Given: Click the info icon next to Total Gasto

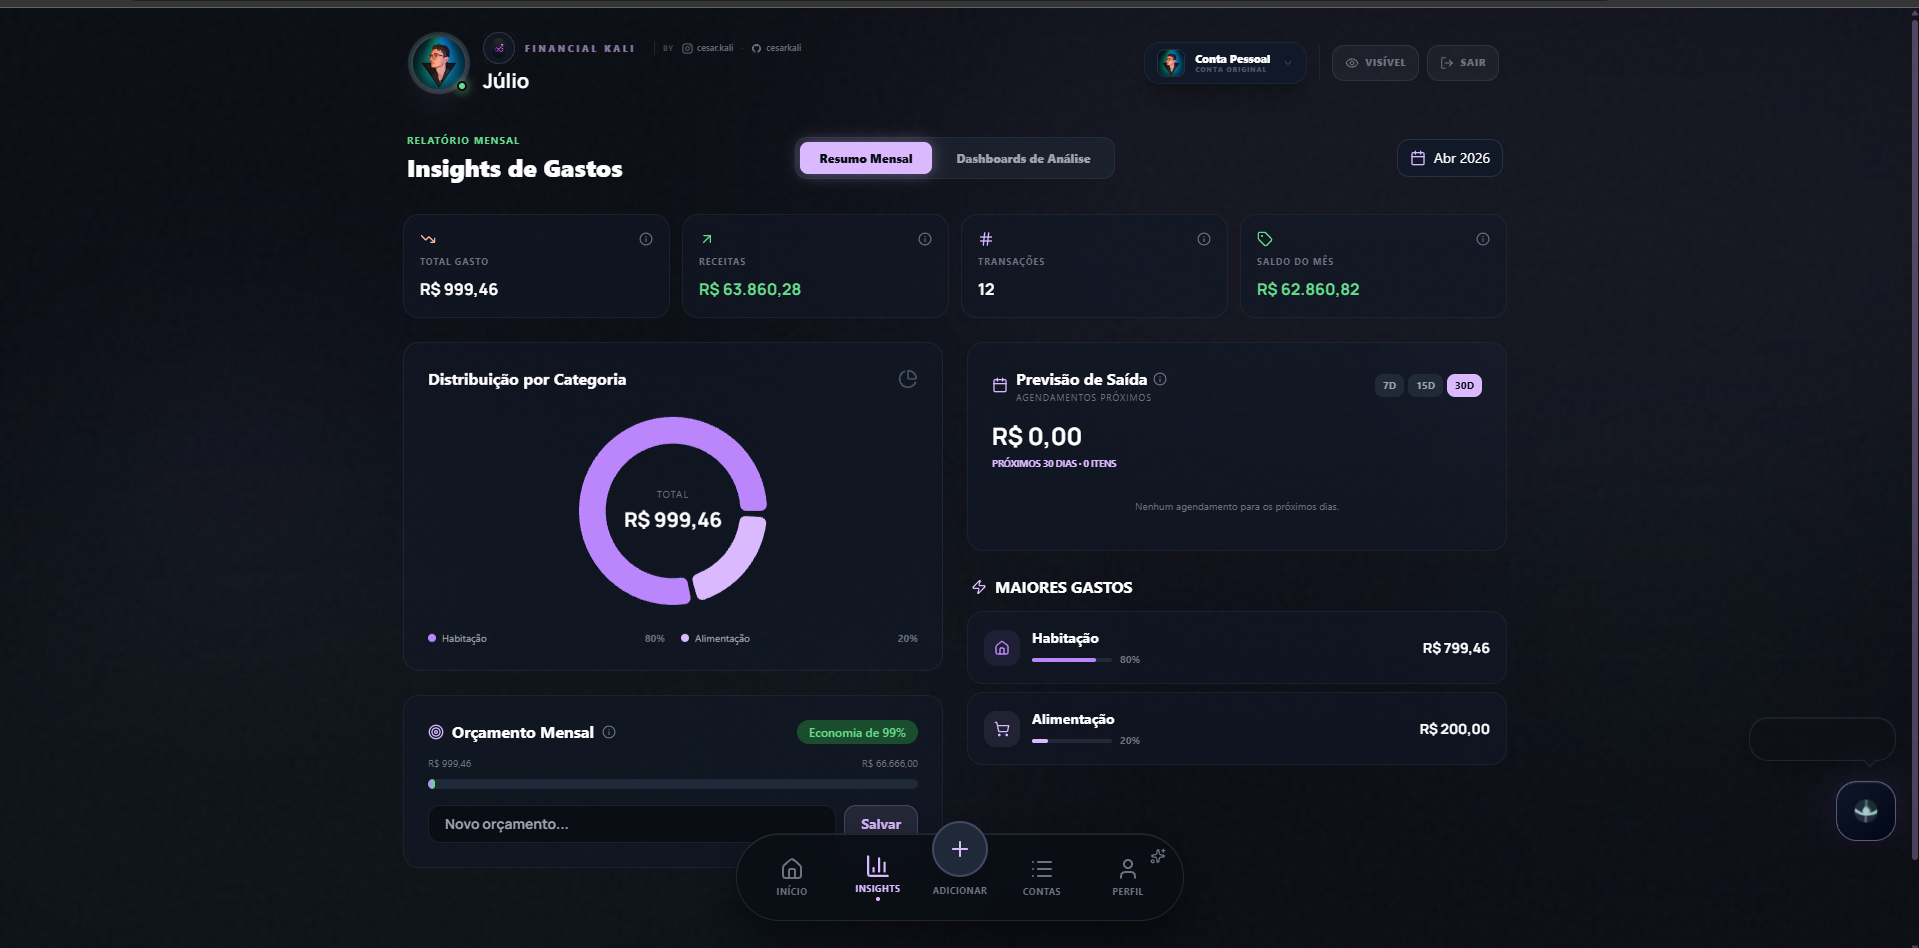Looking at the screenshot, I should click(645, 239).
